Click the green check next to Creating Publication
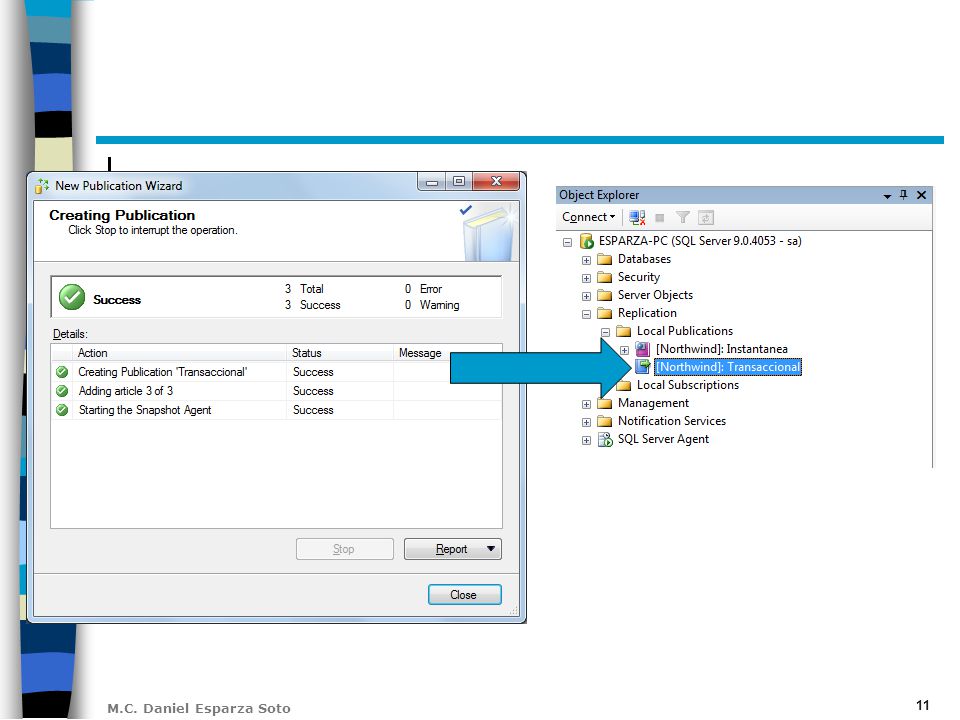This screenshot has width=960, height=720. tap(62, 372)
